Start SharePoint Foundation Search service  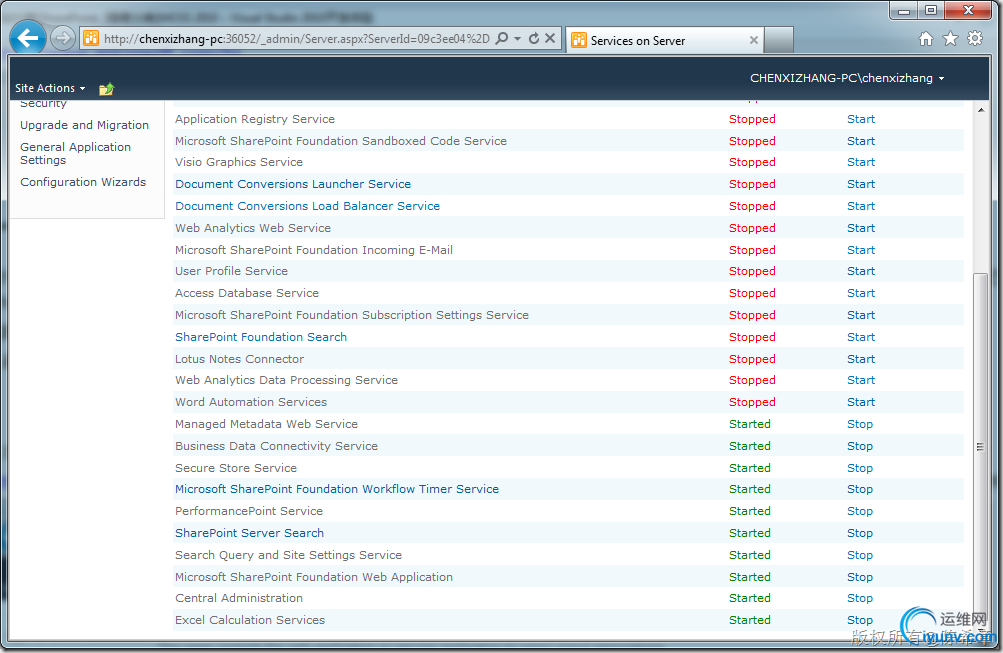click(861, 337)
